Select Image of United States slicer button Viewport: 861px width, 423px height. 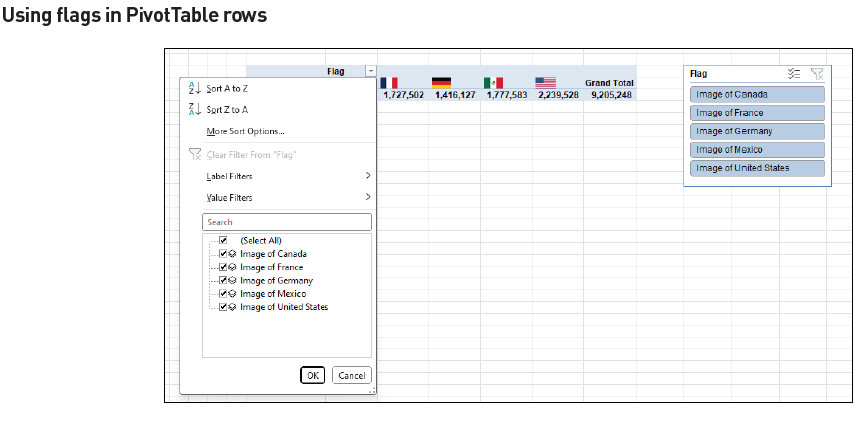[757, 168]
